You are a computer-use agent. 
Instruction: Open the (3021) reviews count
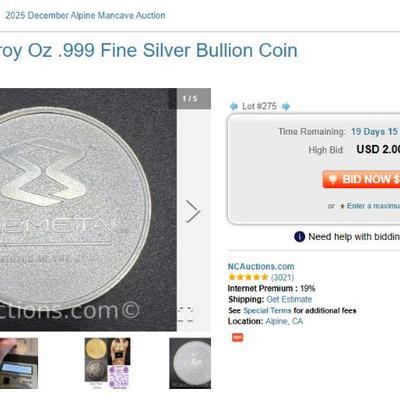point(282,277)
